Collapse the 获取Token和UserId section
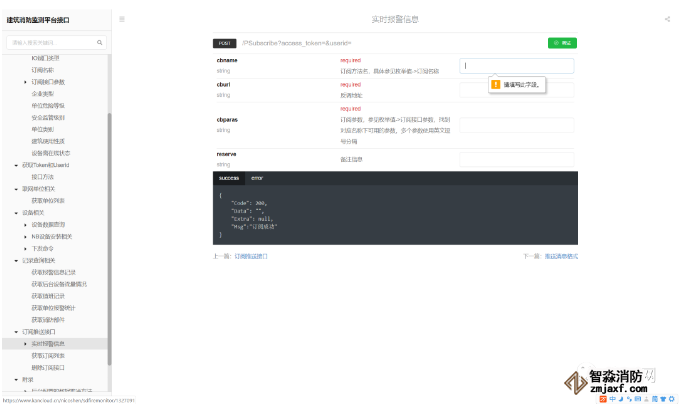This screenshot has height=404, width=680. point(17,164)
